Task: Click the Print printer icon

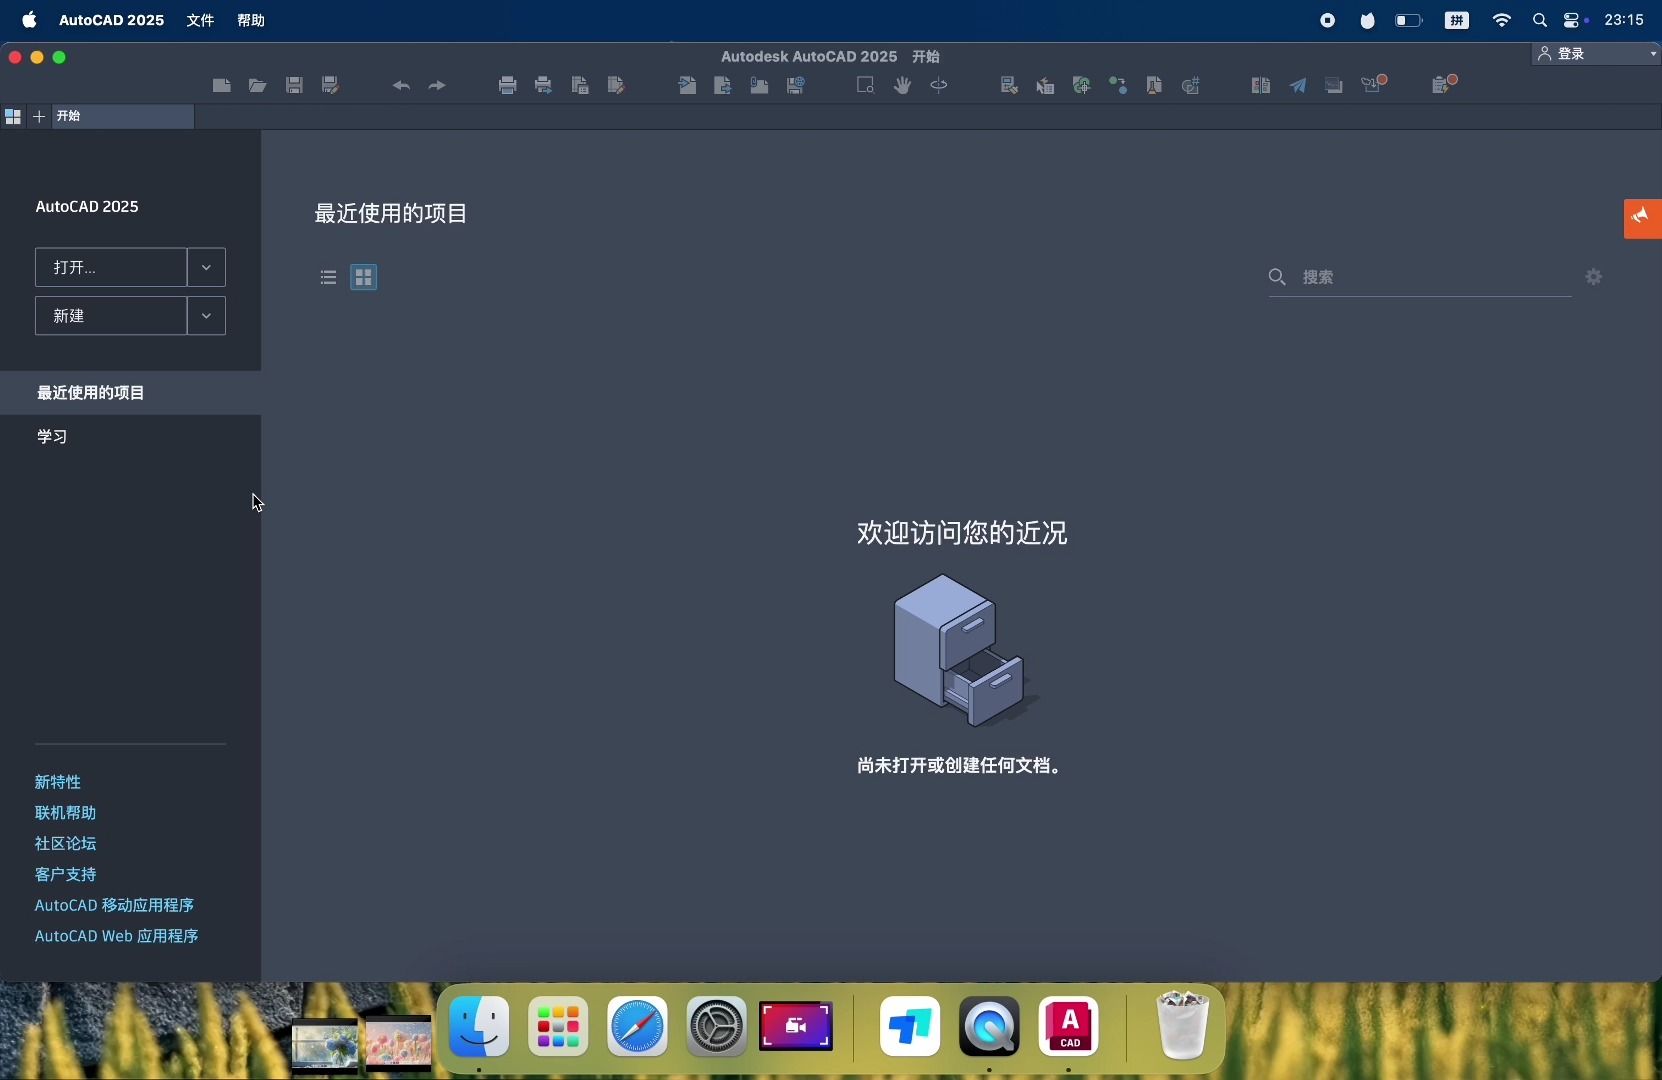Action: point(508,86)
